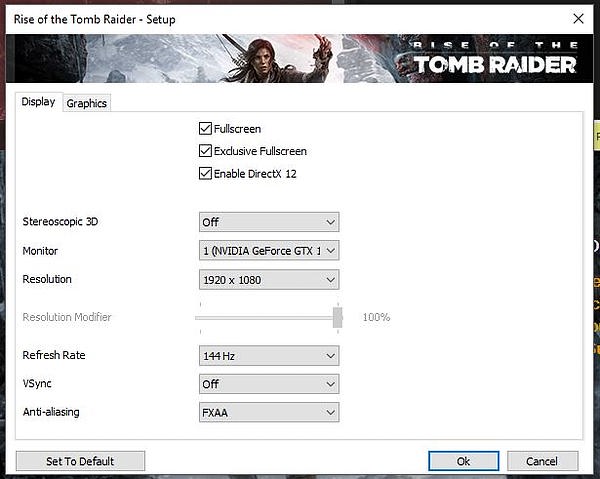Image resolution: width=600 pixels, height=479 pixels.
Task: Open the Refresh Rate dropdown showing 144 Hz
Action: coord(269,356)
